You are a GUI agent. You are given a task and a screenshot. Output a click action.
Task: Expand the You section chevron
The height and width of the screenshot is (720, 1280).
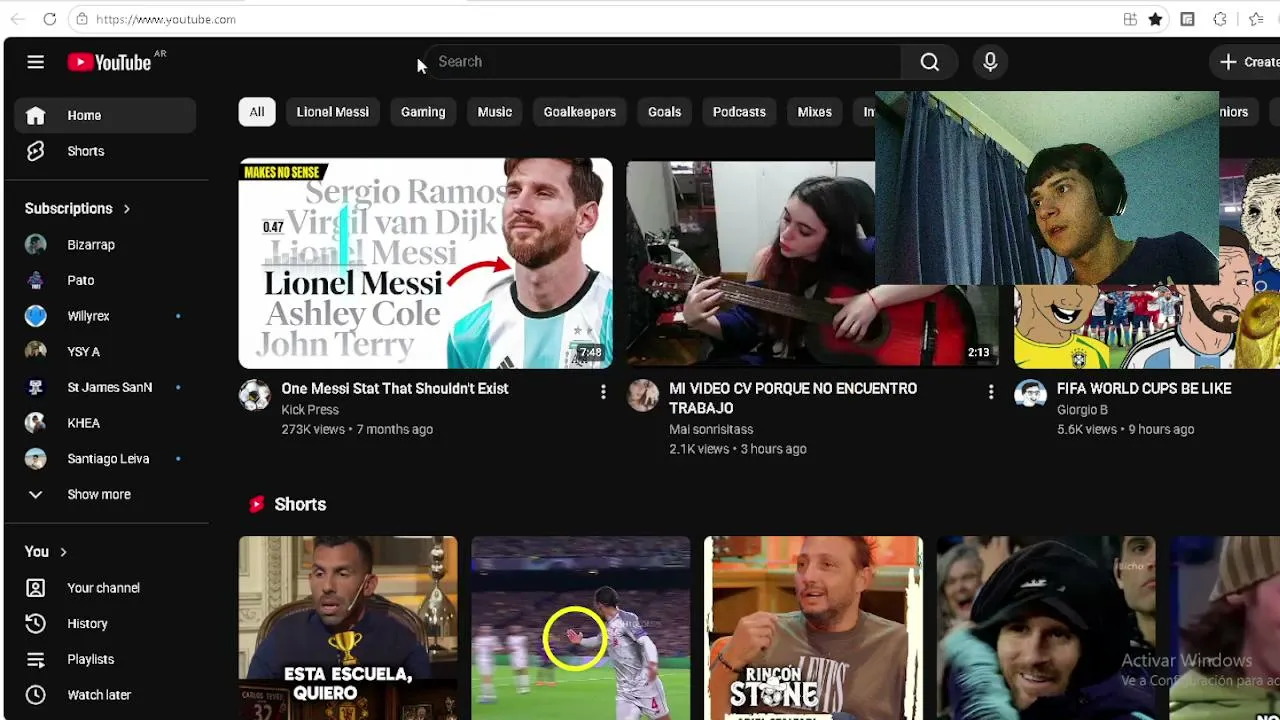click(63, 552)
